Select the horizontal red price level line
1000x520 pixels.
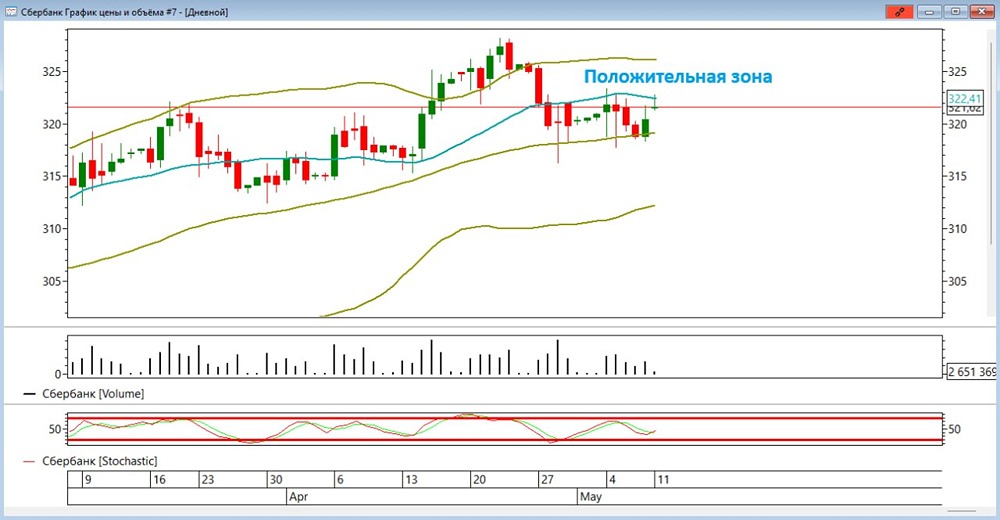tap(504, 107)
